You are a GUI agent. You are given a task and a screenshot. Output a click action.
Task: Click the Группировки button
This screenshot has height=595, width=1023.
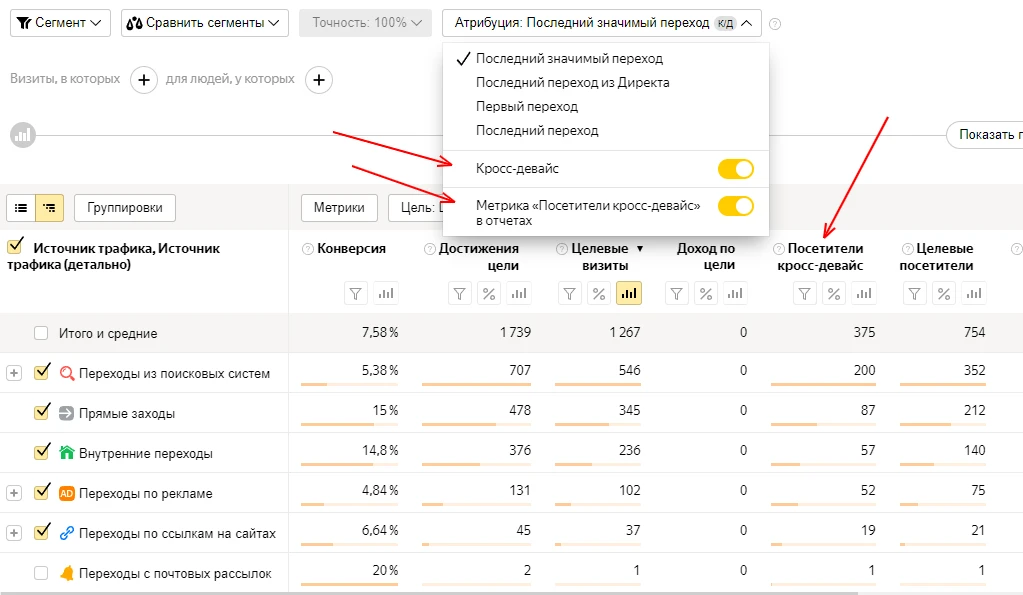coord(125,208)
